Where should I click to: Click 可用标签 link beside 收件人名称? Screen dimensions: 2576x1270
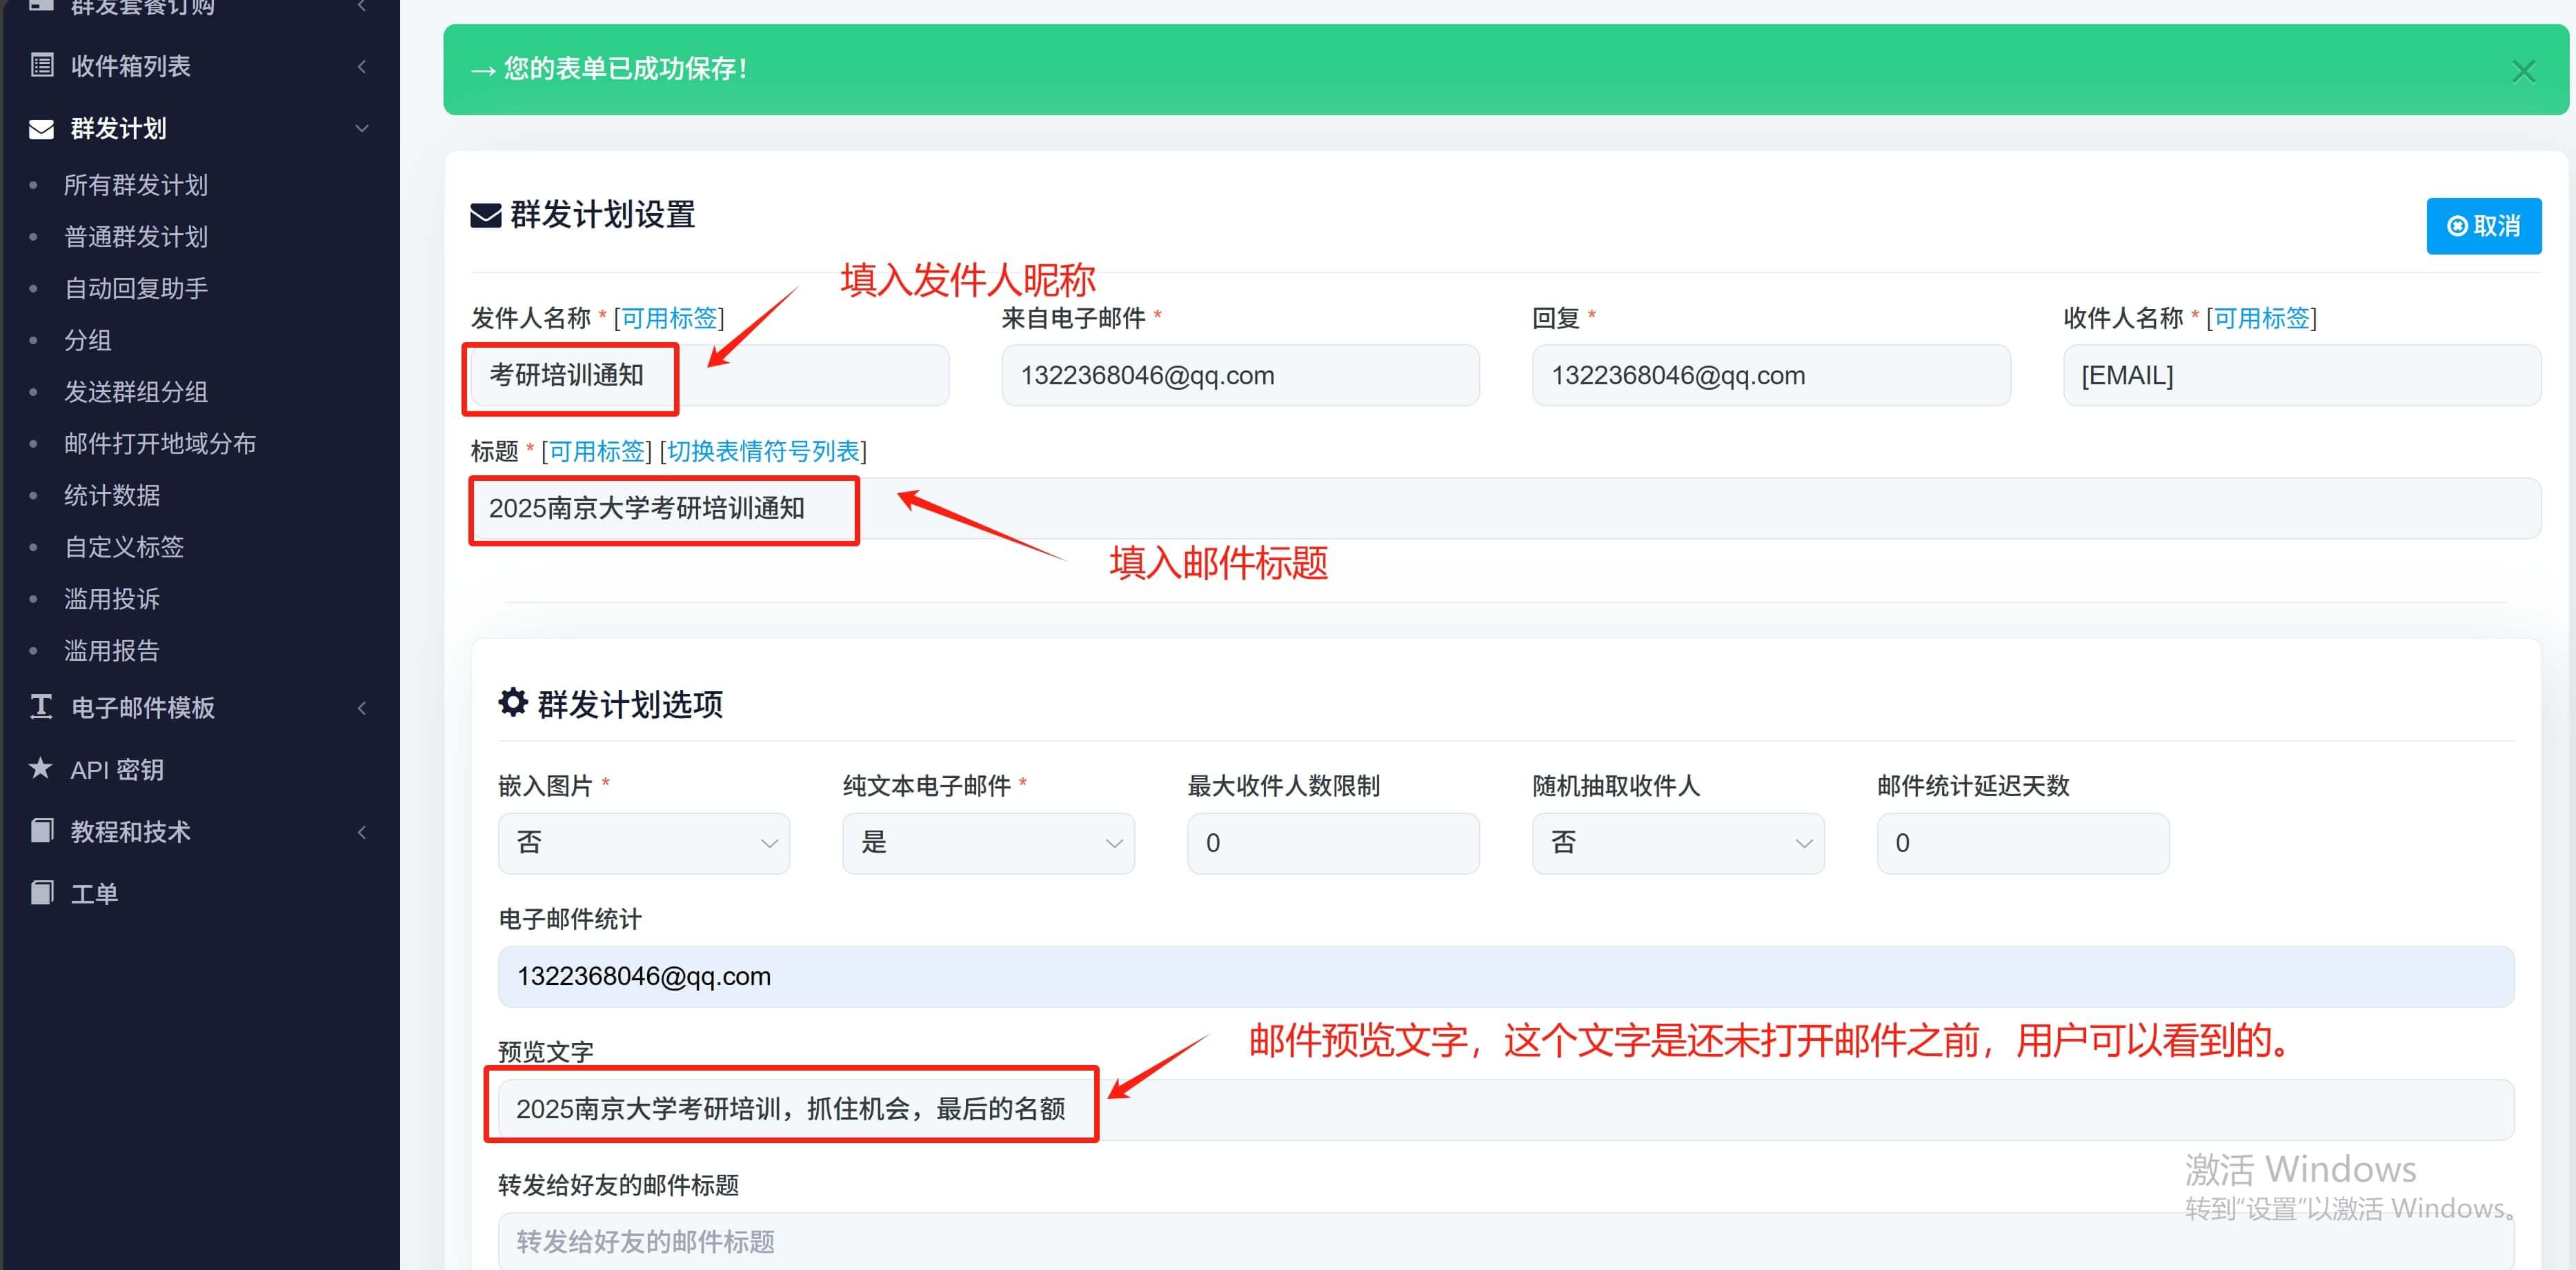point(2261,318)
